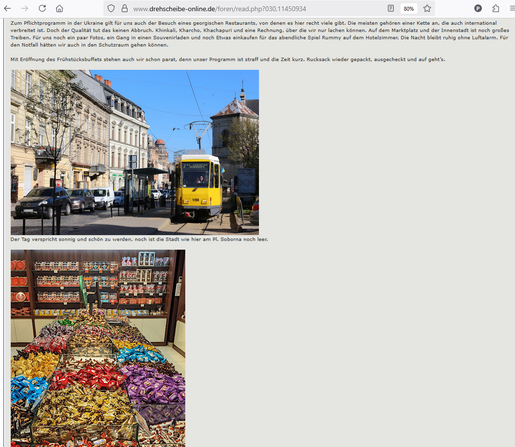Click the sentence starting 'Mit Eröffnung des Frühstücksbuffets'

(228, 59)
